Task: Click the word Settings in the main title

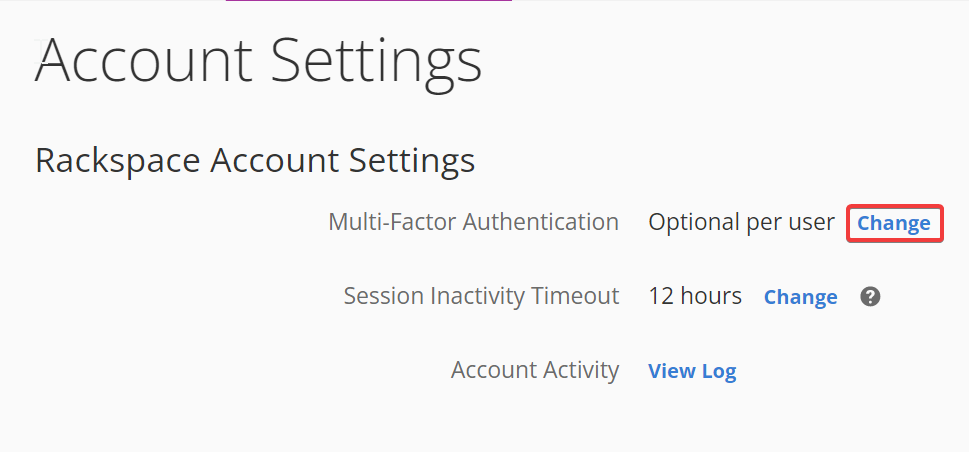Action: [x=376, y=61]
